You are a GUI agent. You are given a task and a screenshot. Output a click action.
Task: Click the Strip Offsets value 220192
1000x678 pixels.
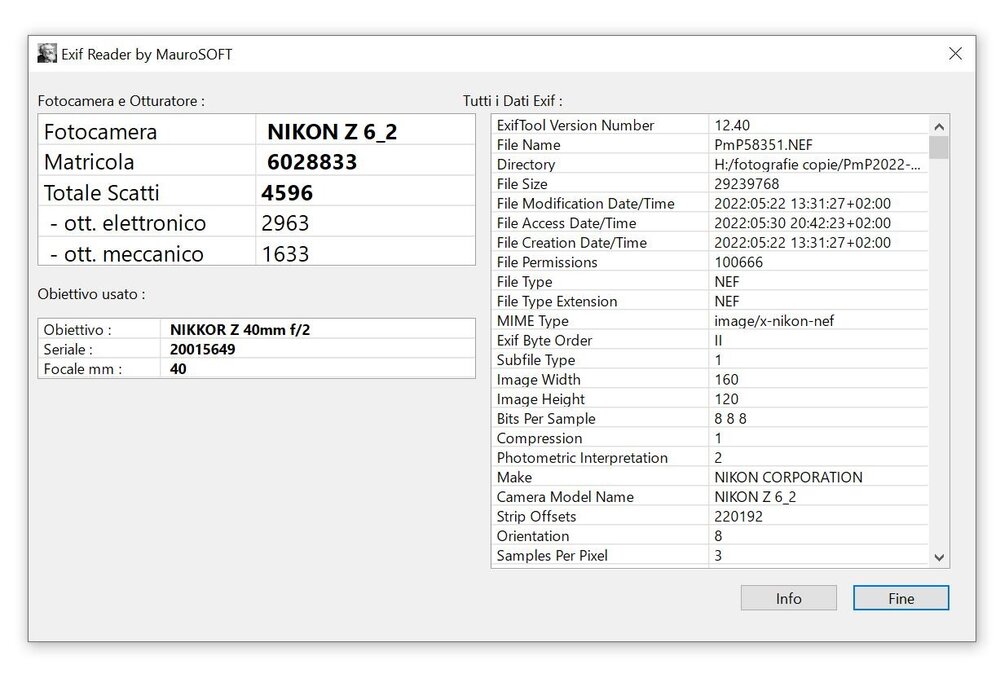coord(739,517)
